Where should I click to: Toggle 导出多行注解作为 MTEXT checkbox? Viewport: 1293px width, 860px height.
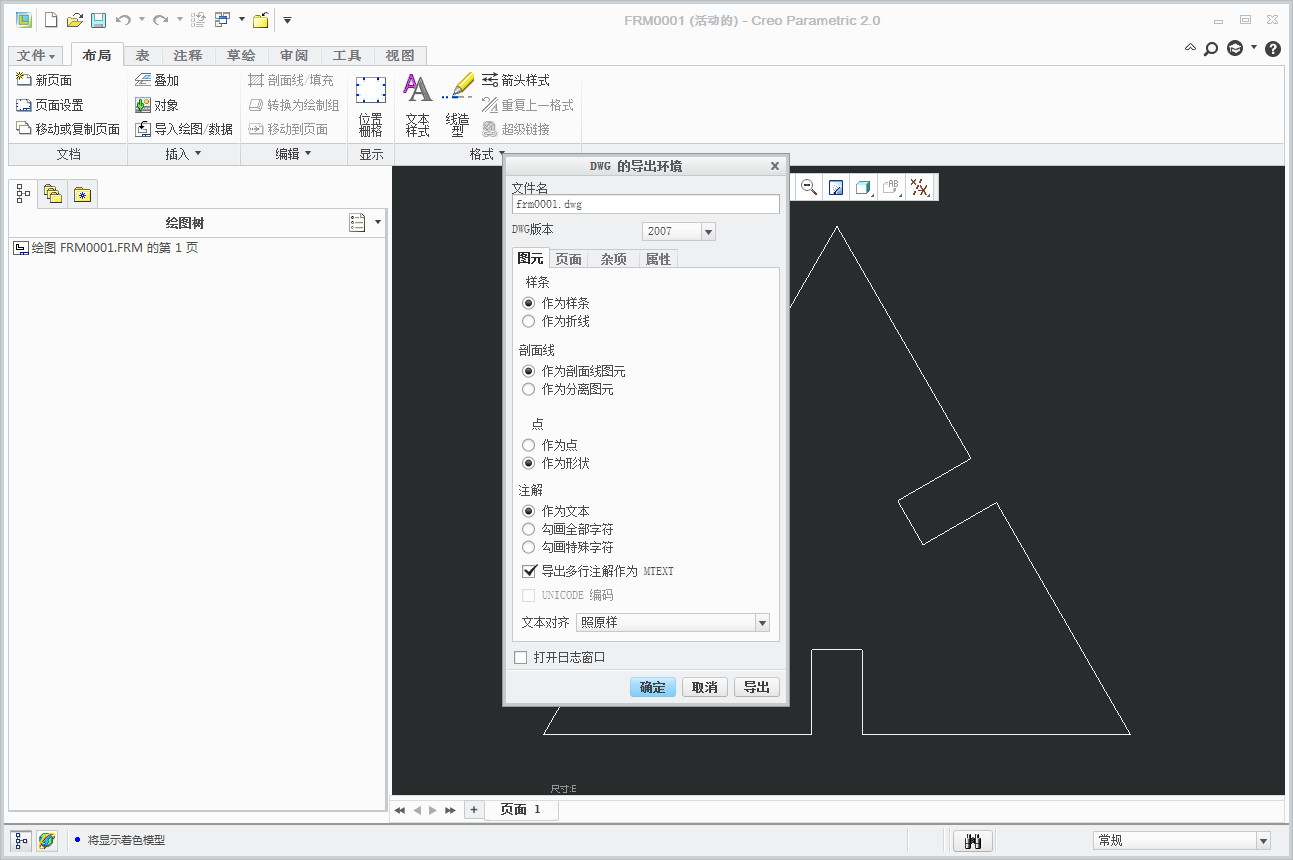[530, 571]
